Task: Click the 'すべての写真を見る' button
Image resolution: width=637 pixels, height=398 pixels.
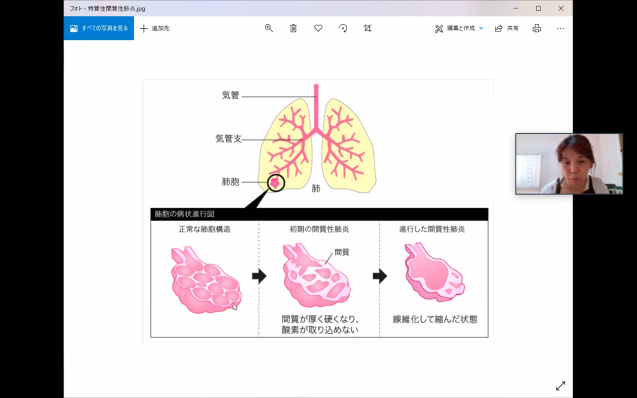Action: point(99,28)
